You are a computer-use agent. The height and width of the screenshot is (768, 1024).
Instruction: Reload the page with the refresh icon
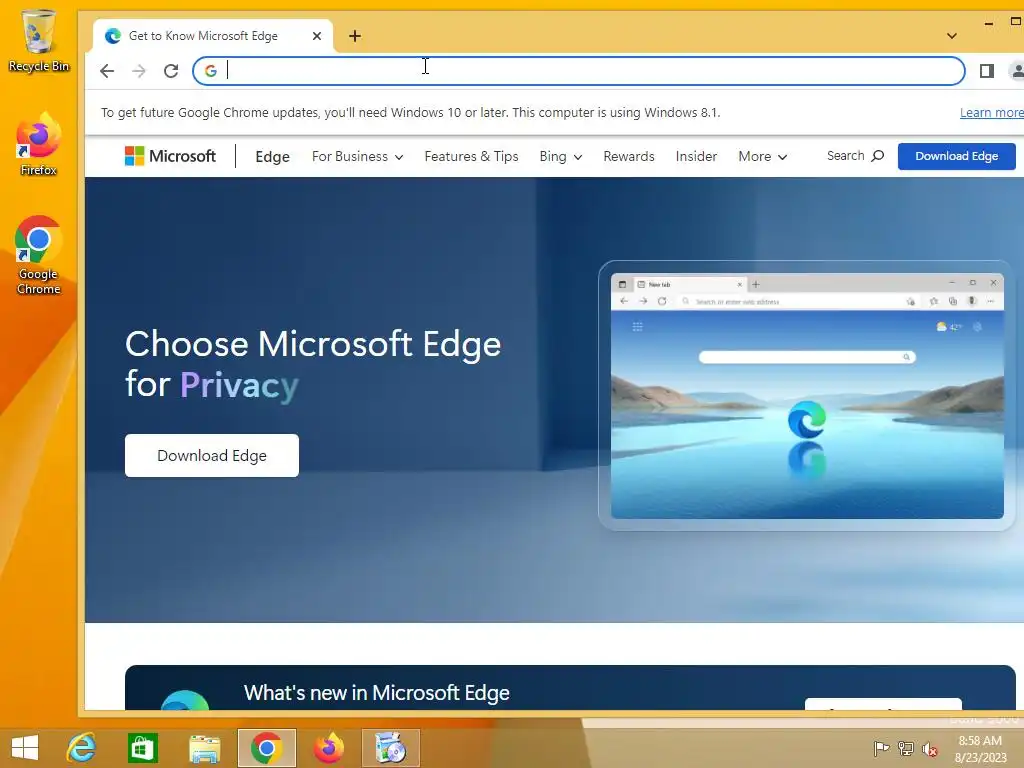click(x=171, y=71)
